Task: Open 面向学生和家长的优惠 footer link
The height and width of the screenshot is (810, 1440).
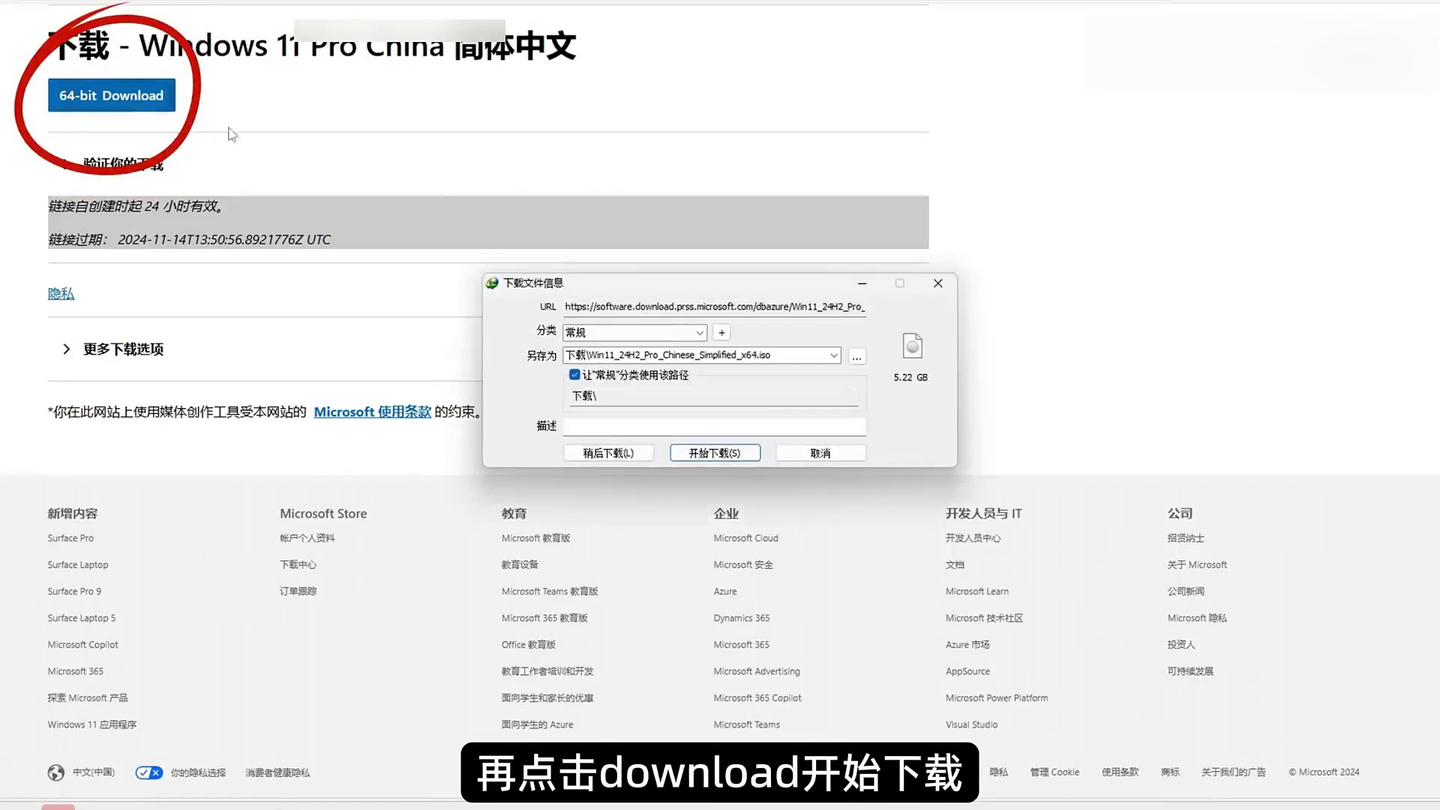Action: (548, 698)
